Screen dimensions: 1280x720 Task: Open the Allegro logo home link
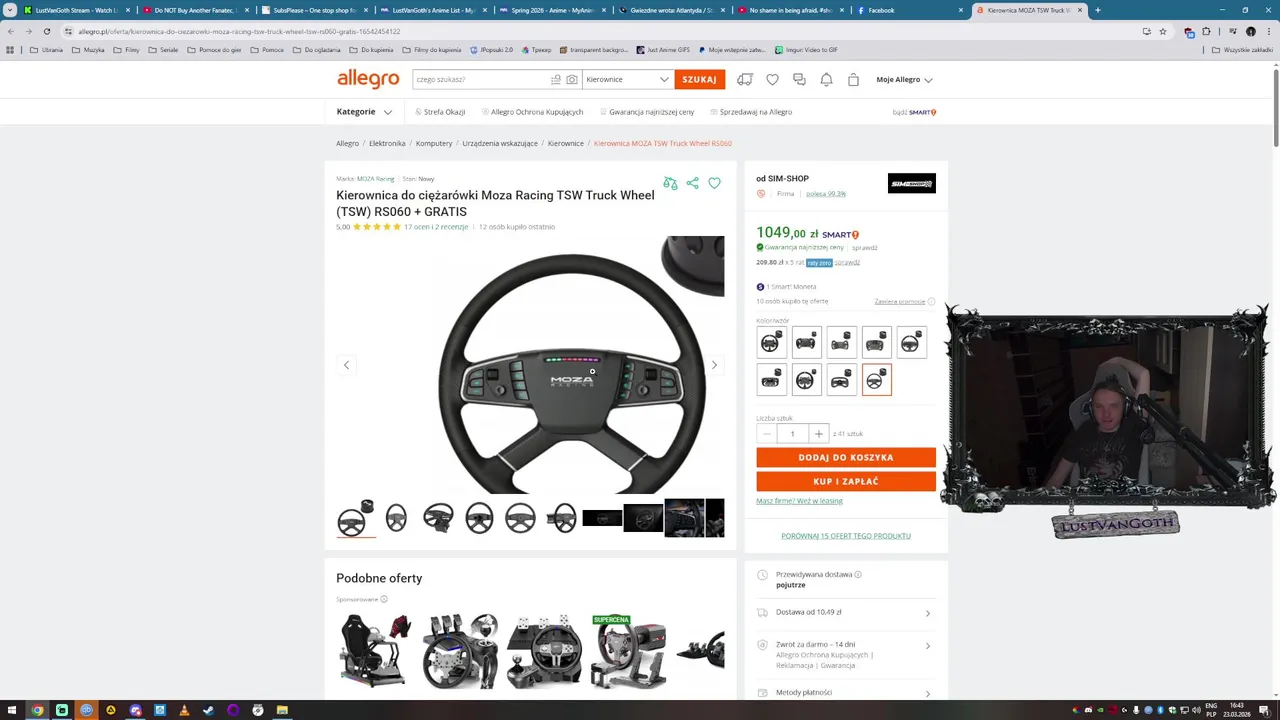368,79
